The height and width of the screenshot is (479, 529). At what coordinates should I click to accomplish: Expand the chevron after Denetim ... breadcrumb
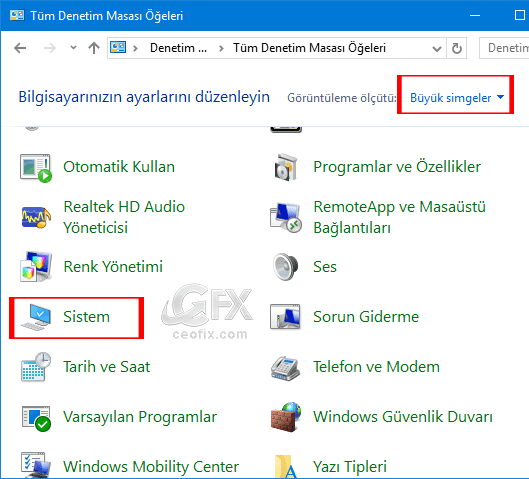[221, 48]
